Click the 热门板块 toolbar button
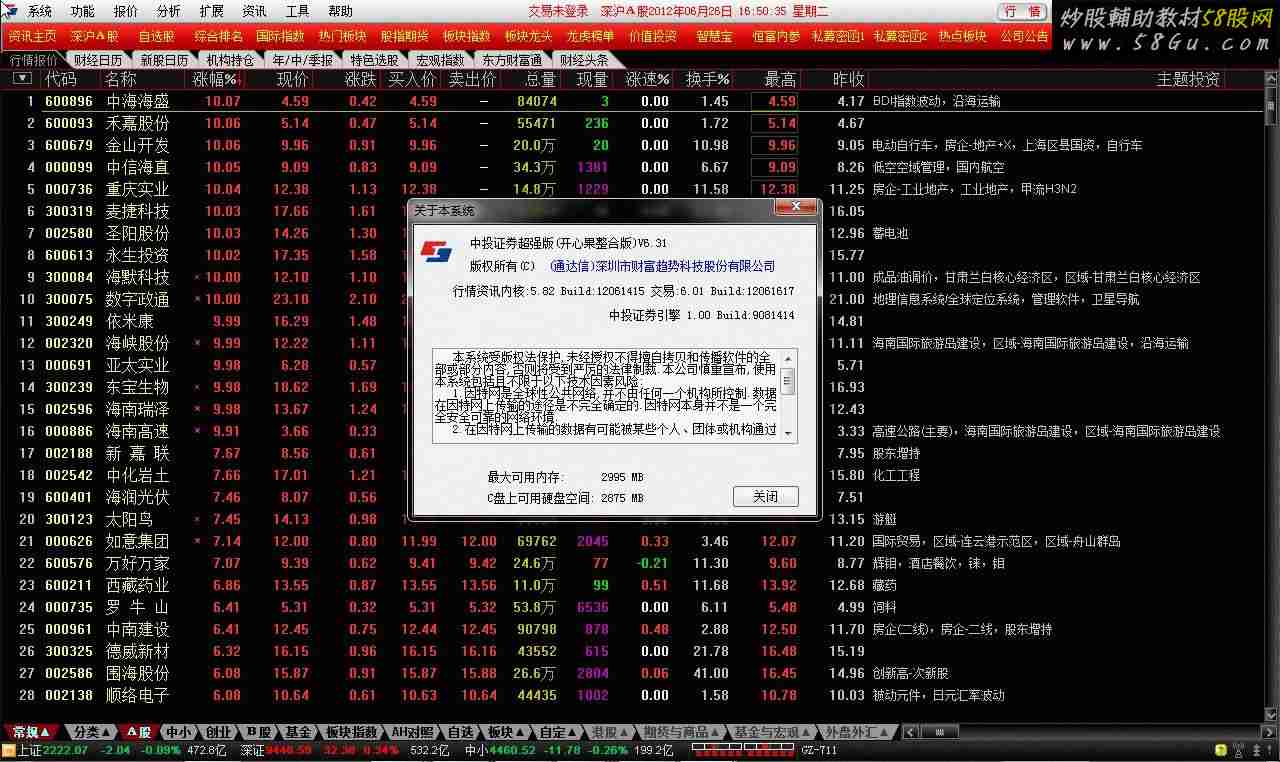 coord(343,36)
